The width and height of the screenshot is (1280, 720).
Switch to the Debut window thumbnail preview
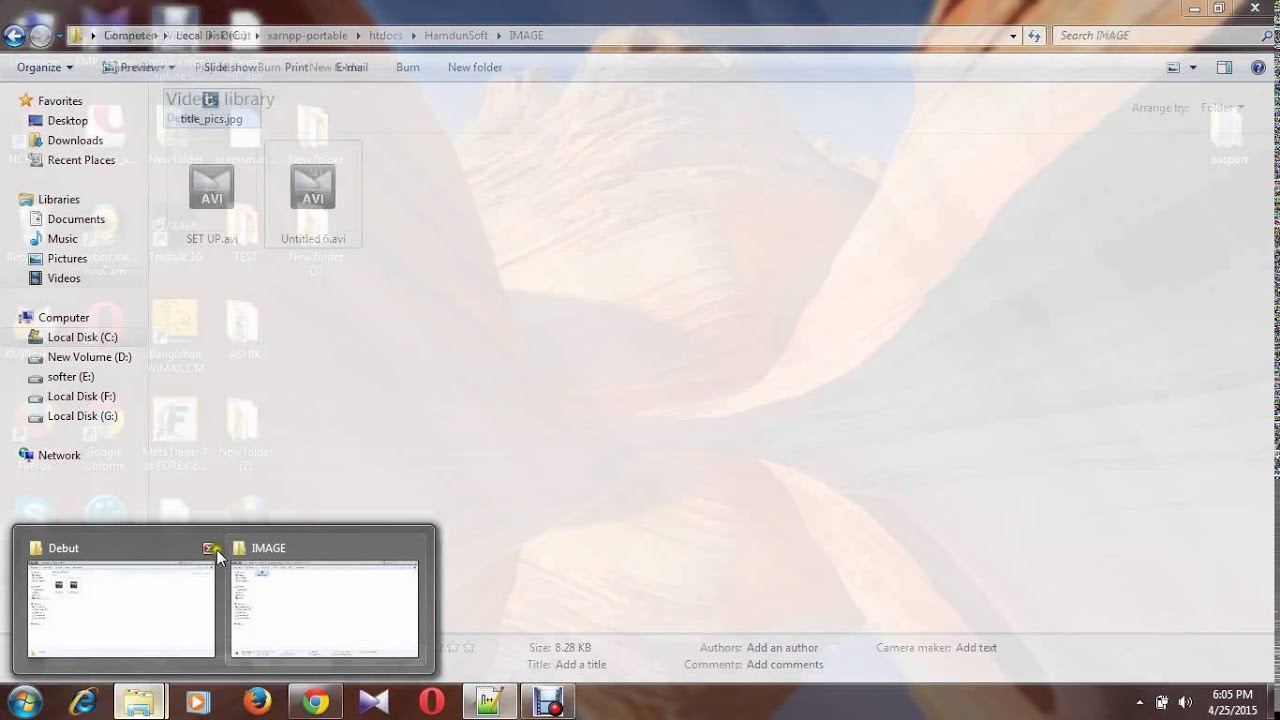point(121,609)
